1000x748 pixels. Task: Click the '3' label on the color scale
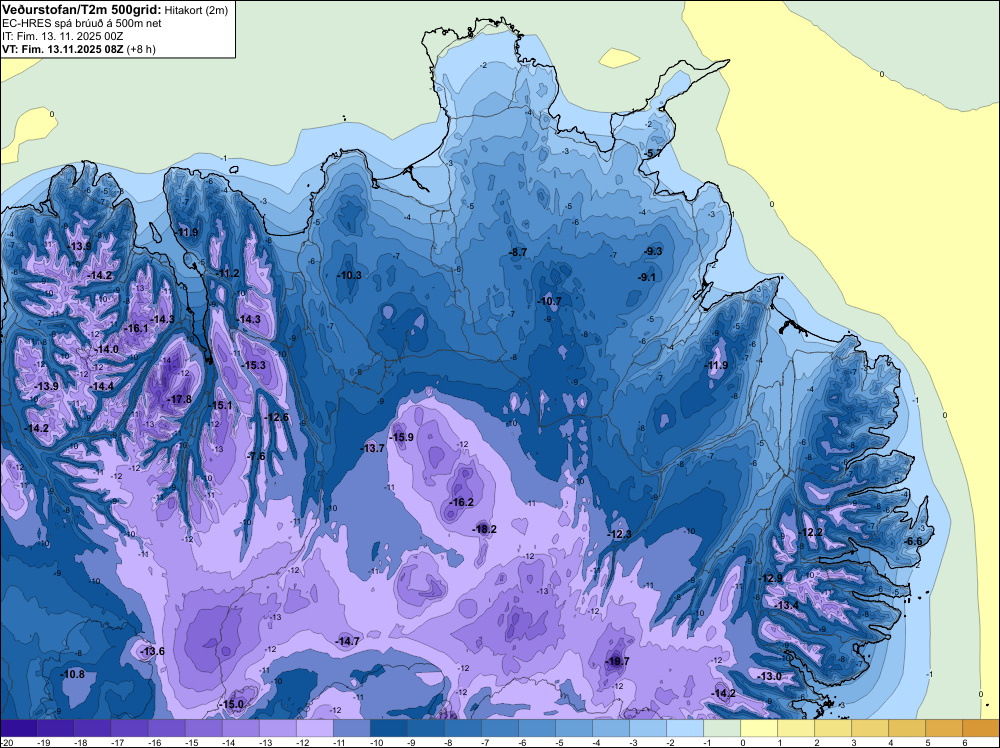click(x=854, y=743)
